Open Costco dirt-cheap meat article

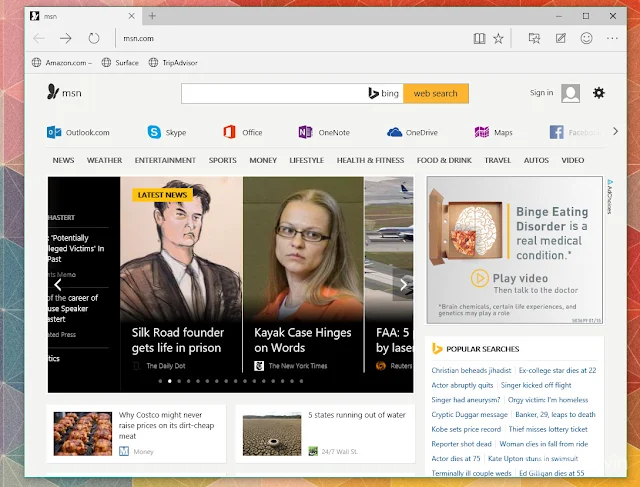tap(166, 425)
